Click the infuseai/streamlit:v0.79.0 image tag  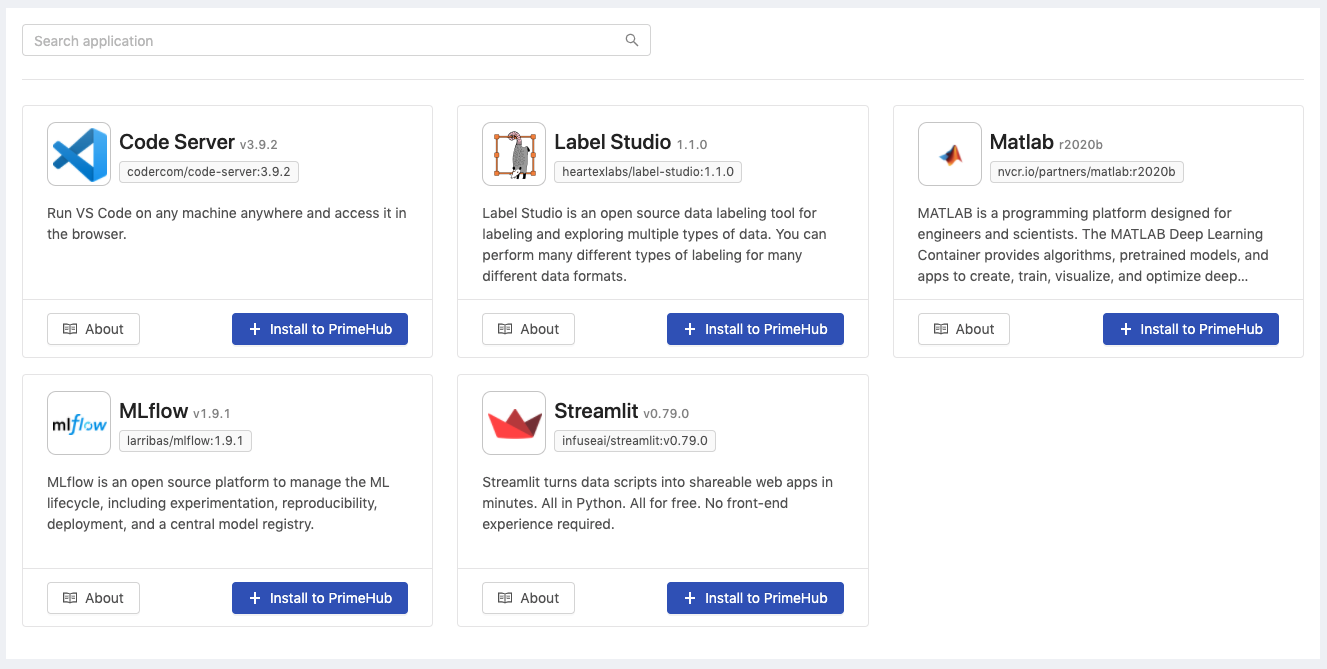coord(635,441)
